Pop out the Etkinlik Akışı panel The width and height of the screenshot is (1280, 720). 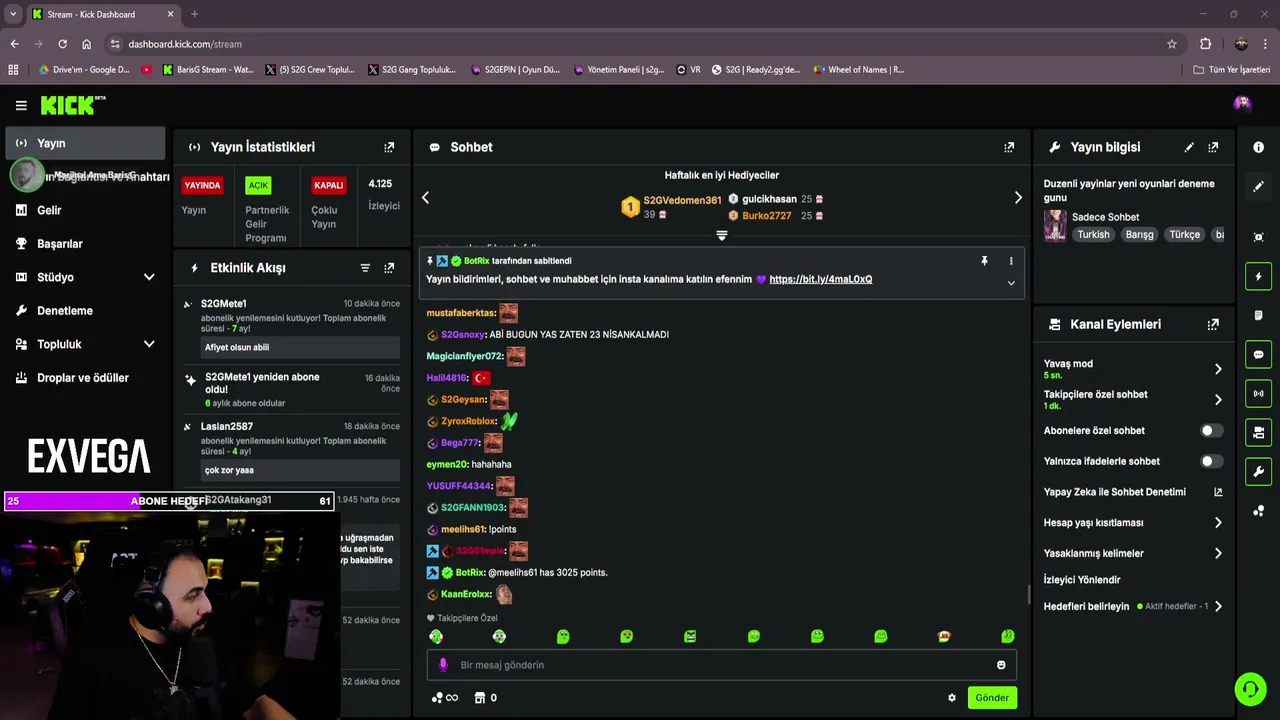(x=389, y=268)
